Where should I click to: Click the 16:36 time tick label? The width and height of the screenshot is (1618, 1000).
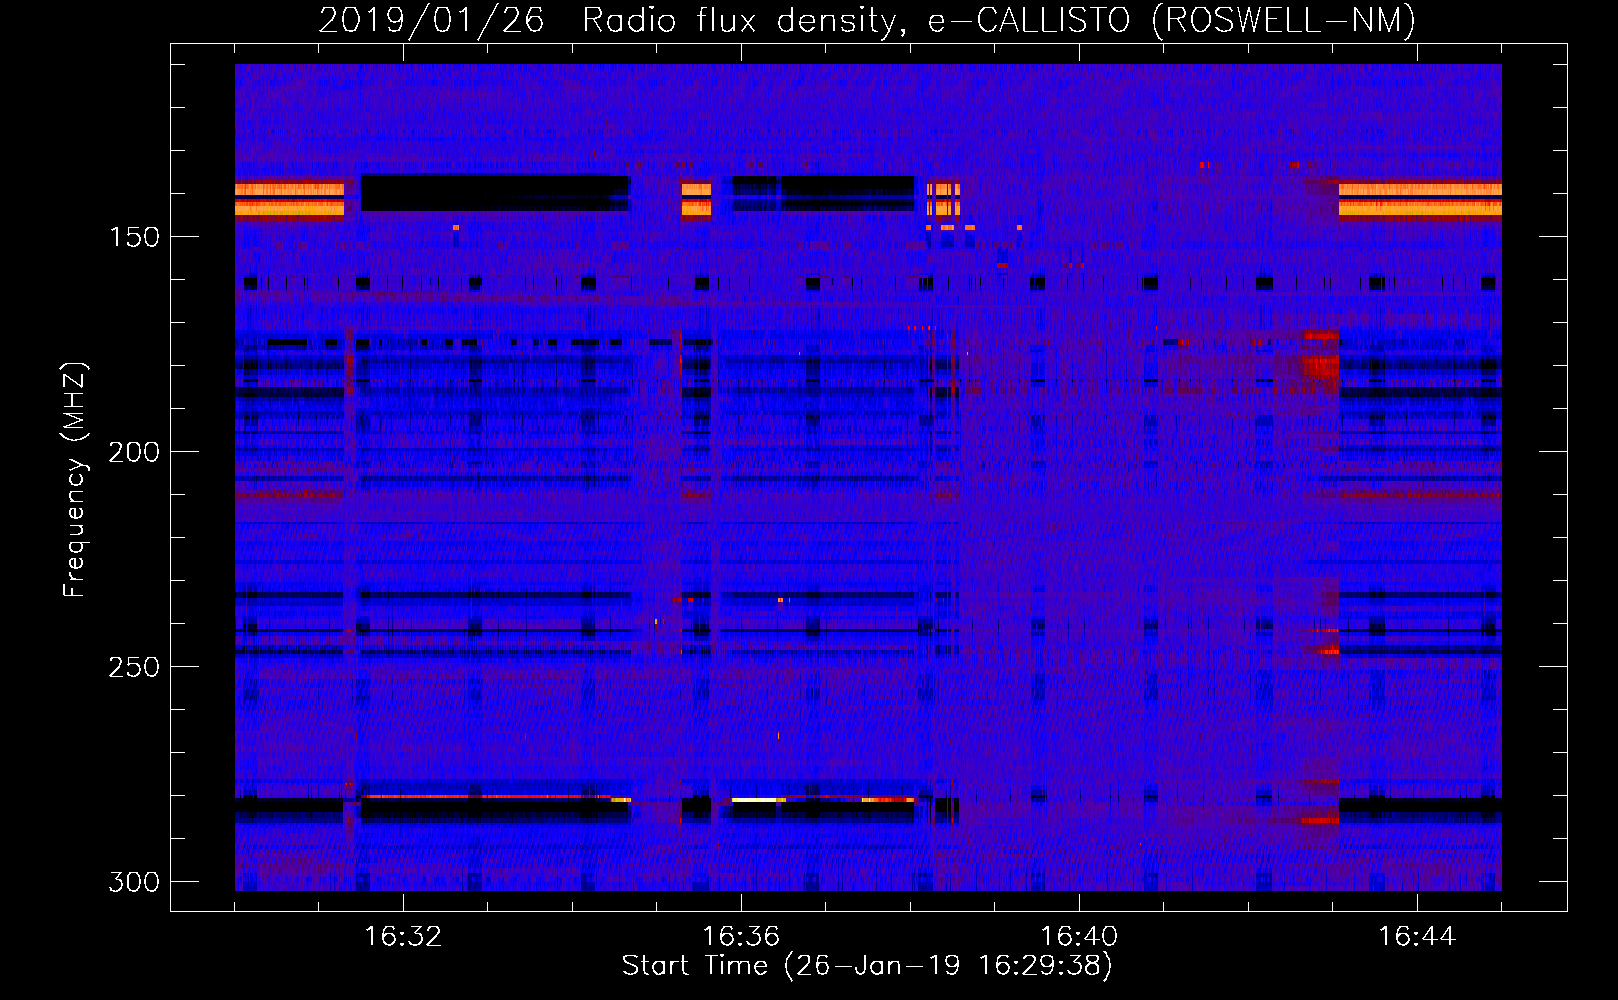pyautogui.click(x=741, y=937)
